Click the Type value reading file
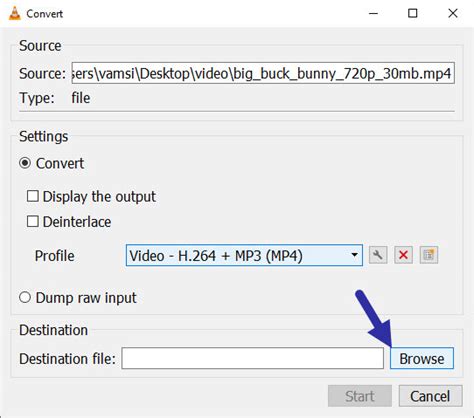 (x=81, y=98)
